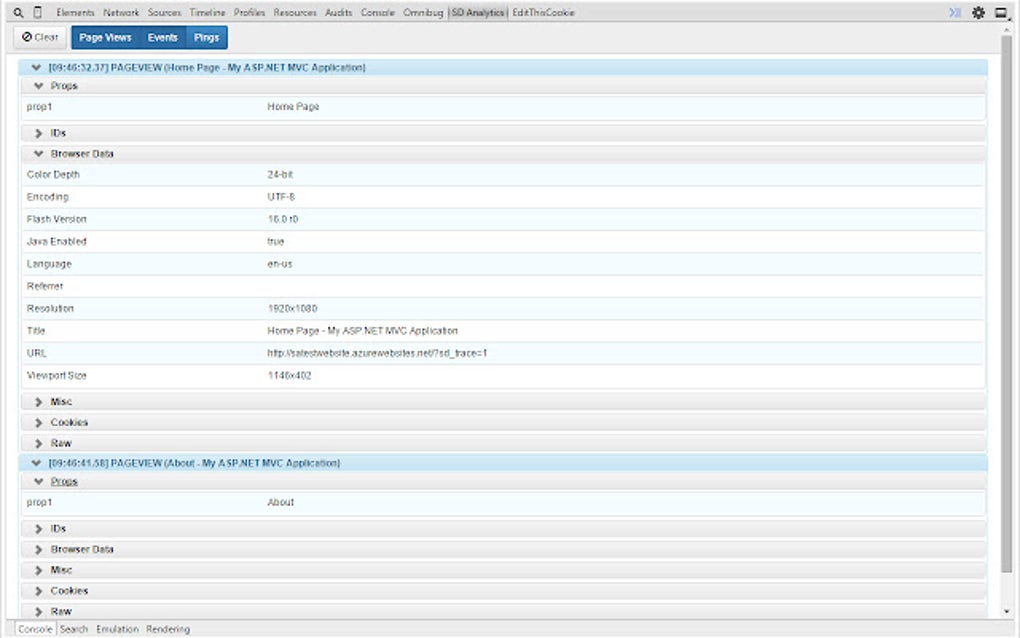Screen dimensions: 1020x638
Task: Expand the IDs section of the Home pageview
Action: (39, 132)
